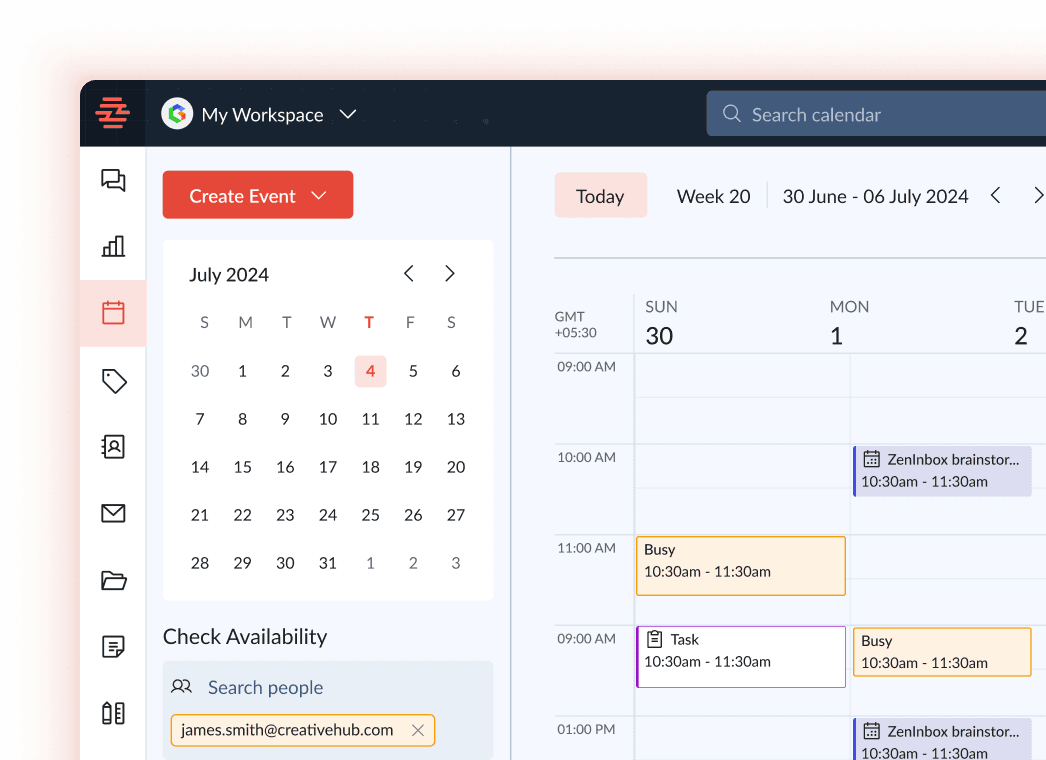
Task: Click the search magnifier icon
Action: pyautogui.click(x=732, y=113)
